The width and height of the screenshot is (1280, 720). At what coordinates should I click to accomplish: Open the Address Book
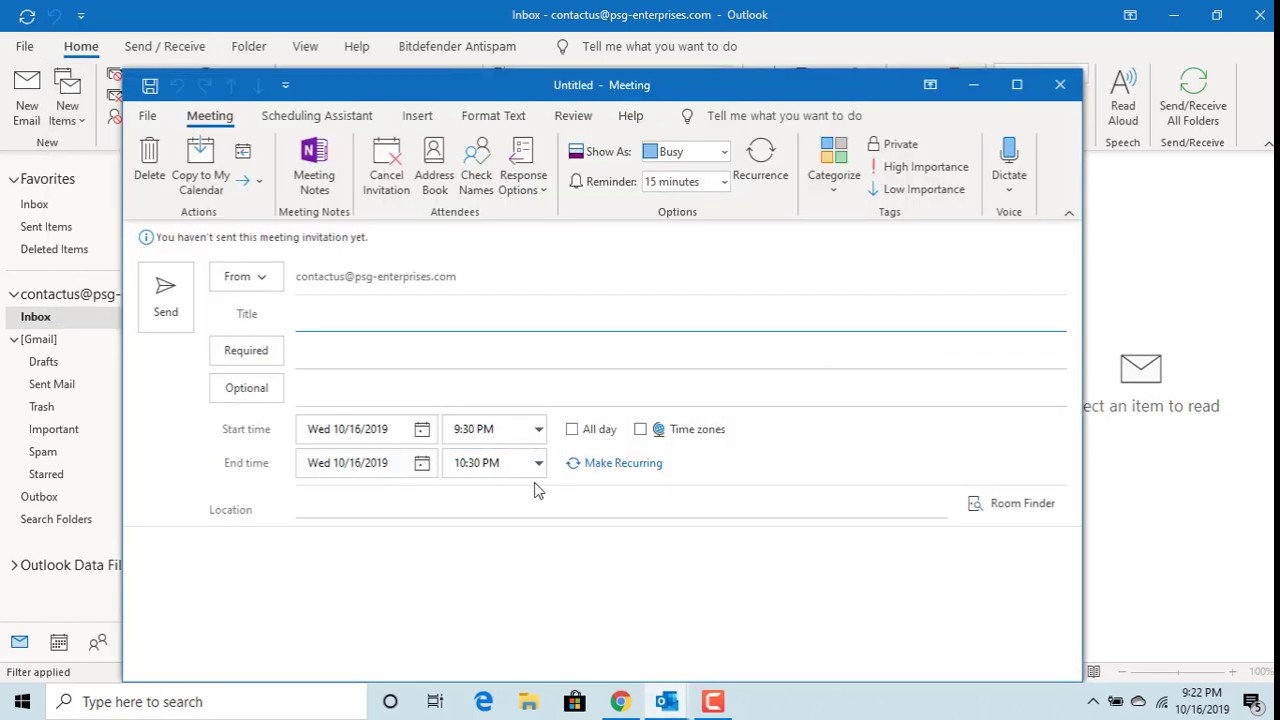[434, 167]
